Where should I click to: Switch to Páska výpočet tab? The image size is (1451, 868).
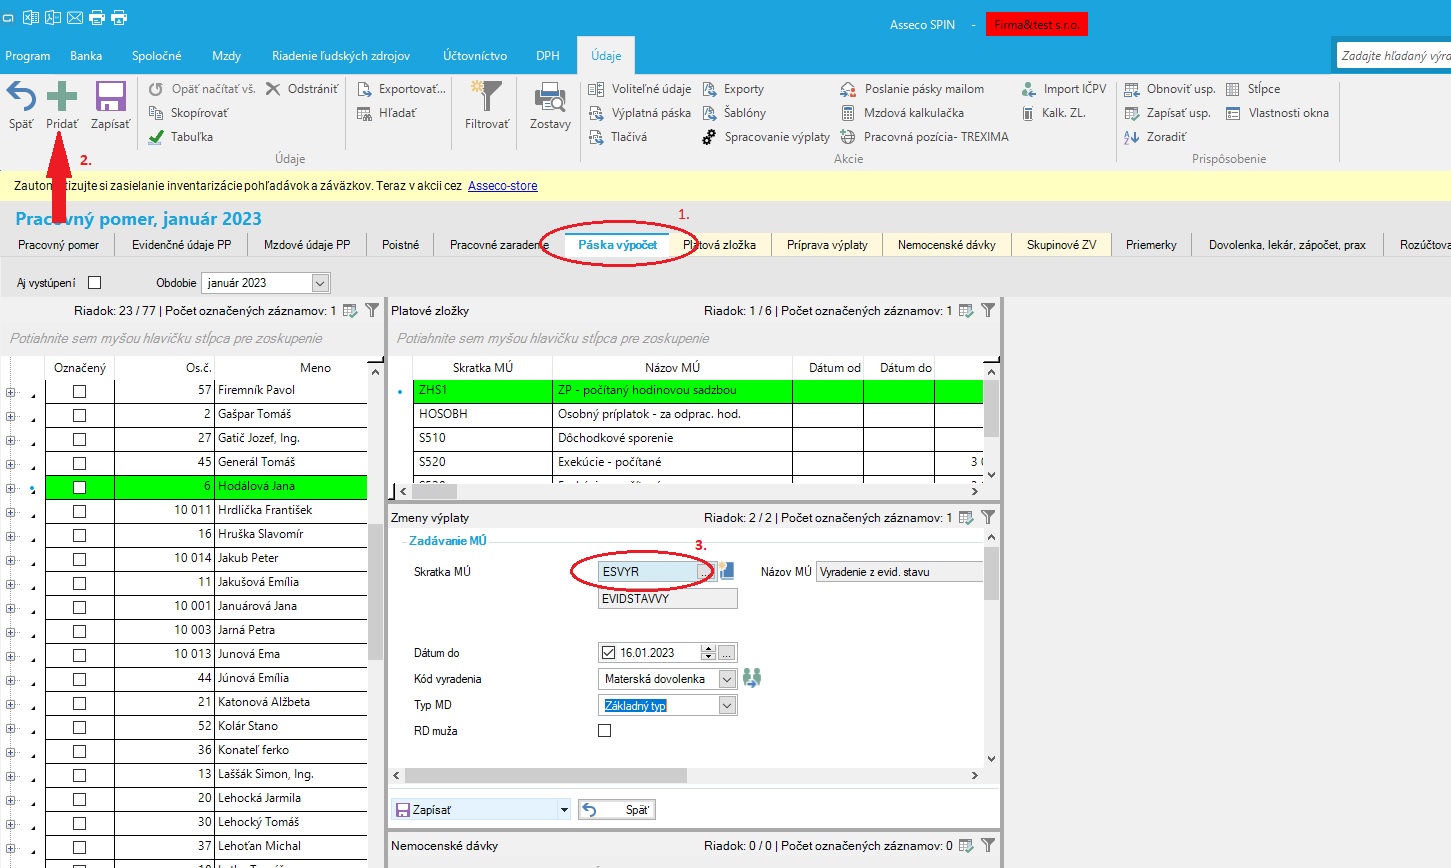click(x=618, y=245)
